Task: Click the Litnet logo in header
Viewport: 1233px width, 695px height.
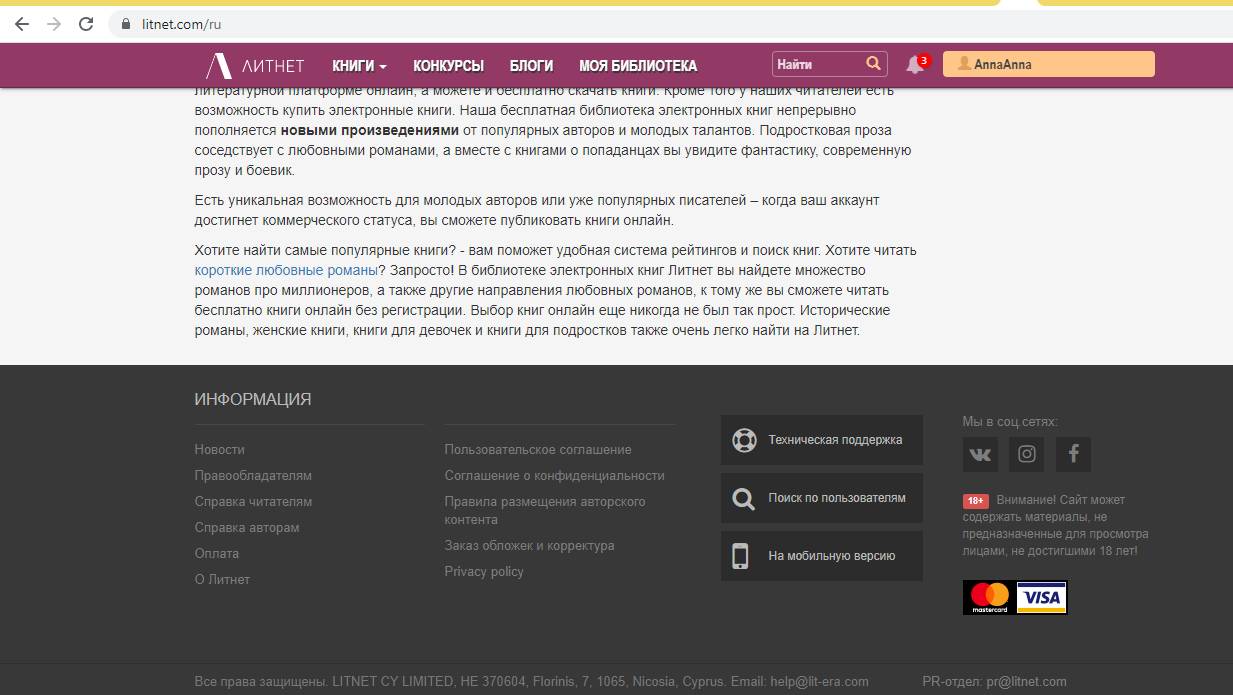Action: [254, 65]
